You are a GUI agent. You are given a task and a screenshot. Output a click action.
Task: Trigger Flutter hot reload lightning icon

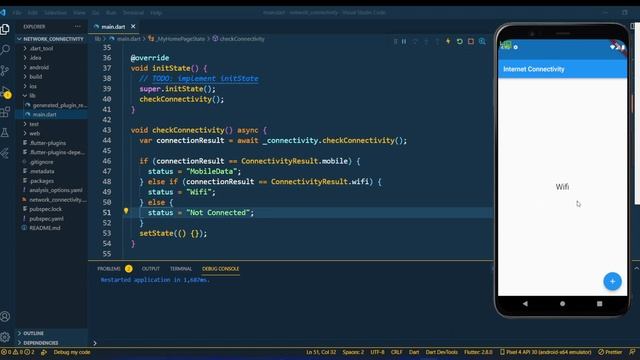point(448,41)
